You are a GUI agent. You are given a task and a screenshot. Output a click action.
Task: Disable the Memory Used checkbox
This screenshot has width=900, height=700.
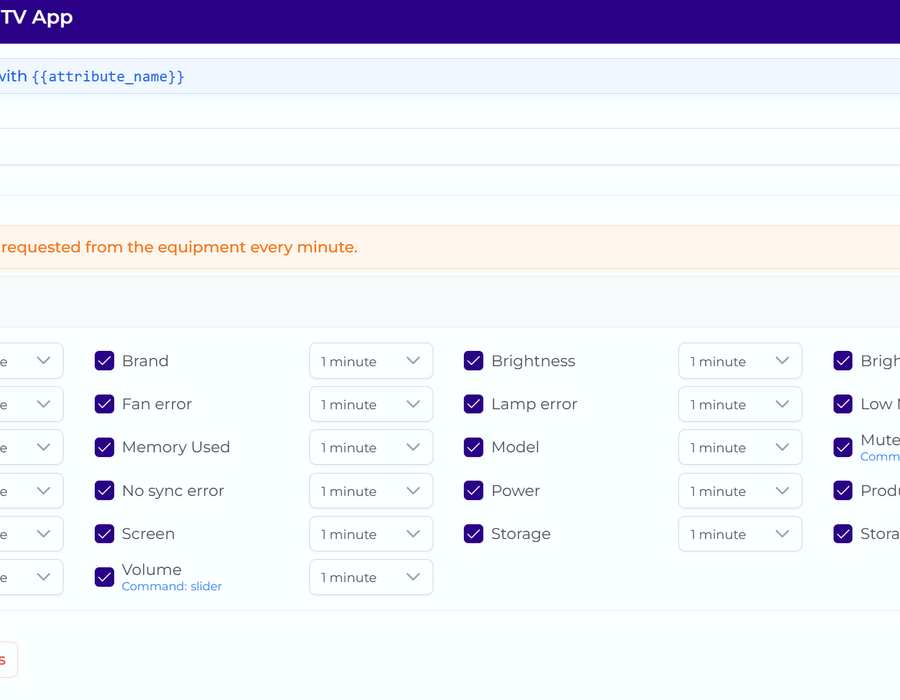tap(104, 448)
